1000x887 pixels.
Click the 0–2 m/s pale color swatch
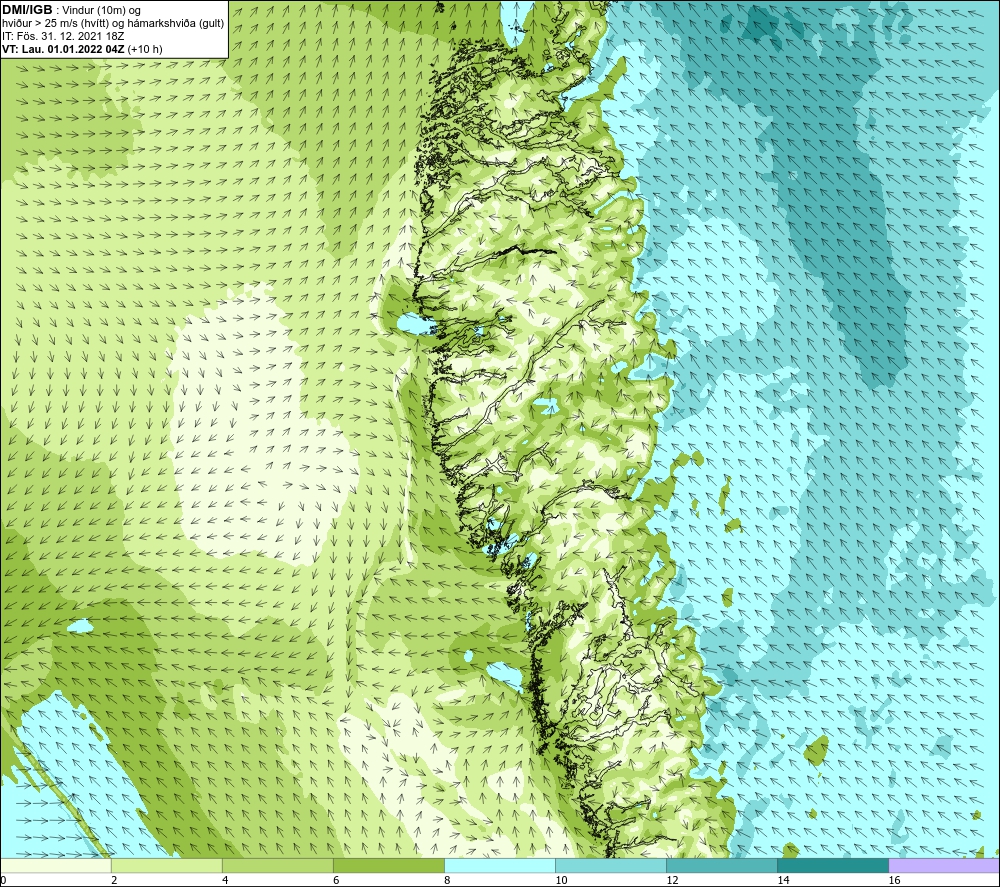point(55,865)
